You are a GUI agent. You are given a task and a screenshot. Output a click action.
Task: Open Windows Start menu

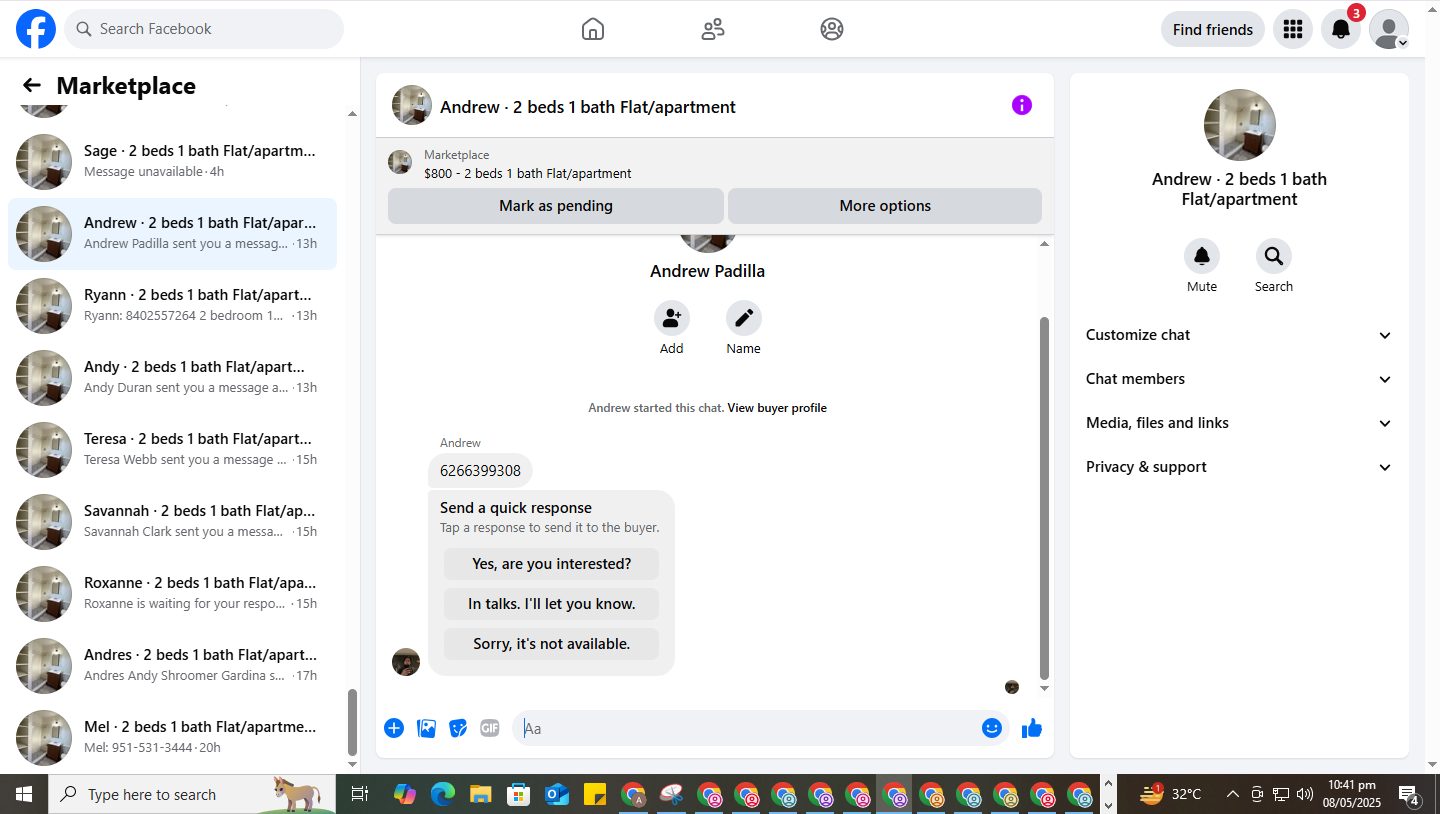pos(24,794)
